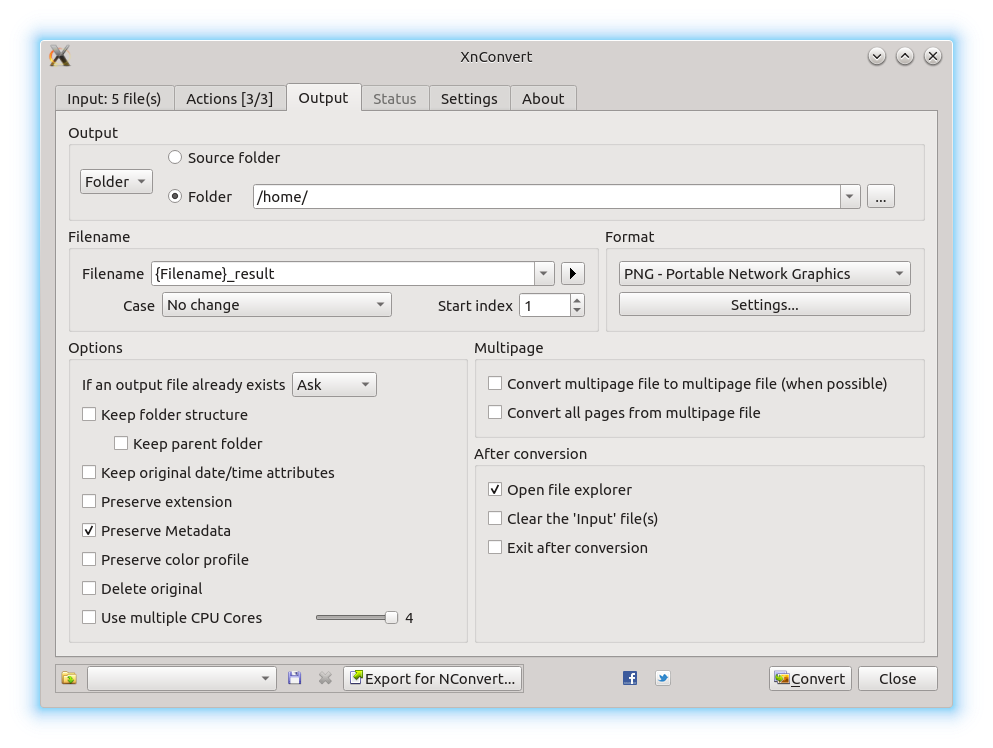Toggle Keep original date/time attributes
The image size is (993, 748).
click(x=89, y=472)
